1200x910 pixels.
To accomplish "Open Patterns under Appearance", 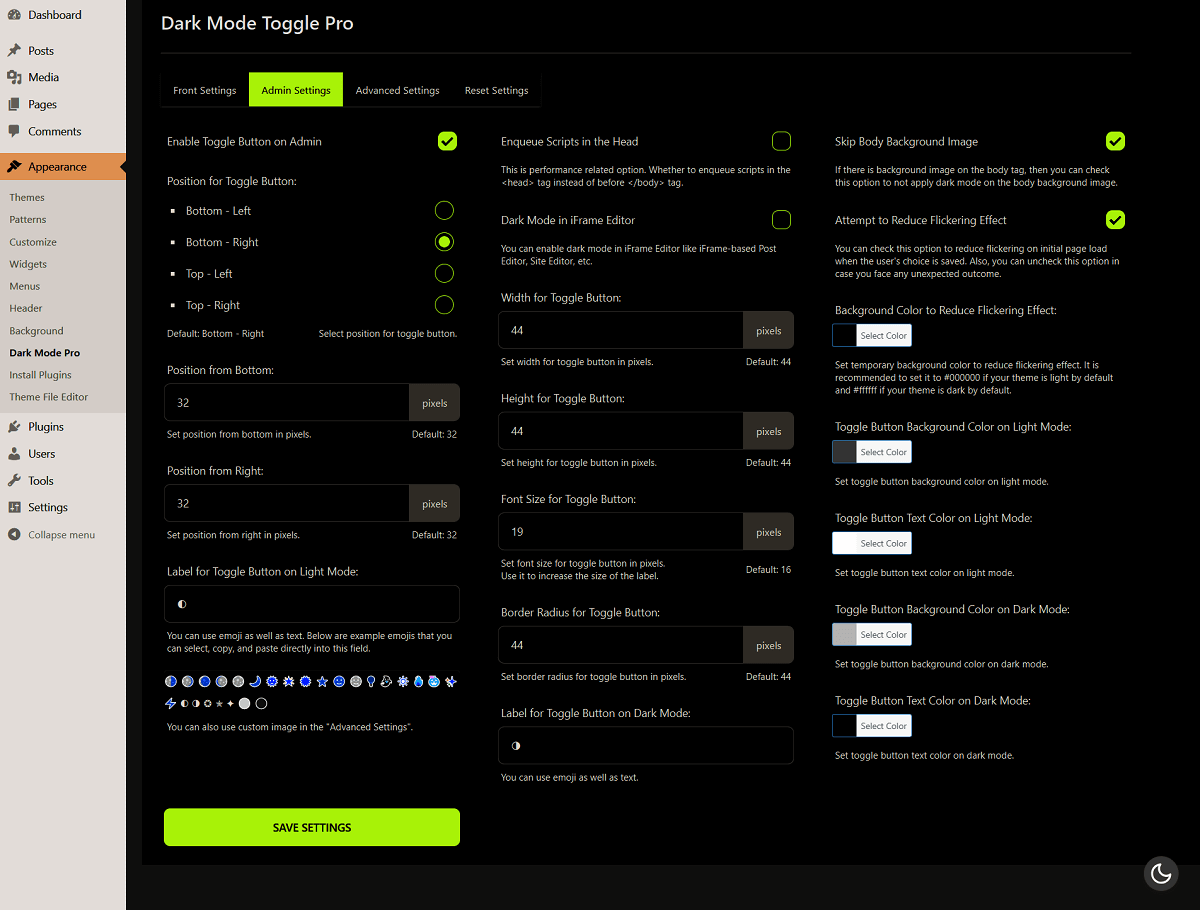I will pos(28,219).
